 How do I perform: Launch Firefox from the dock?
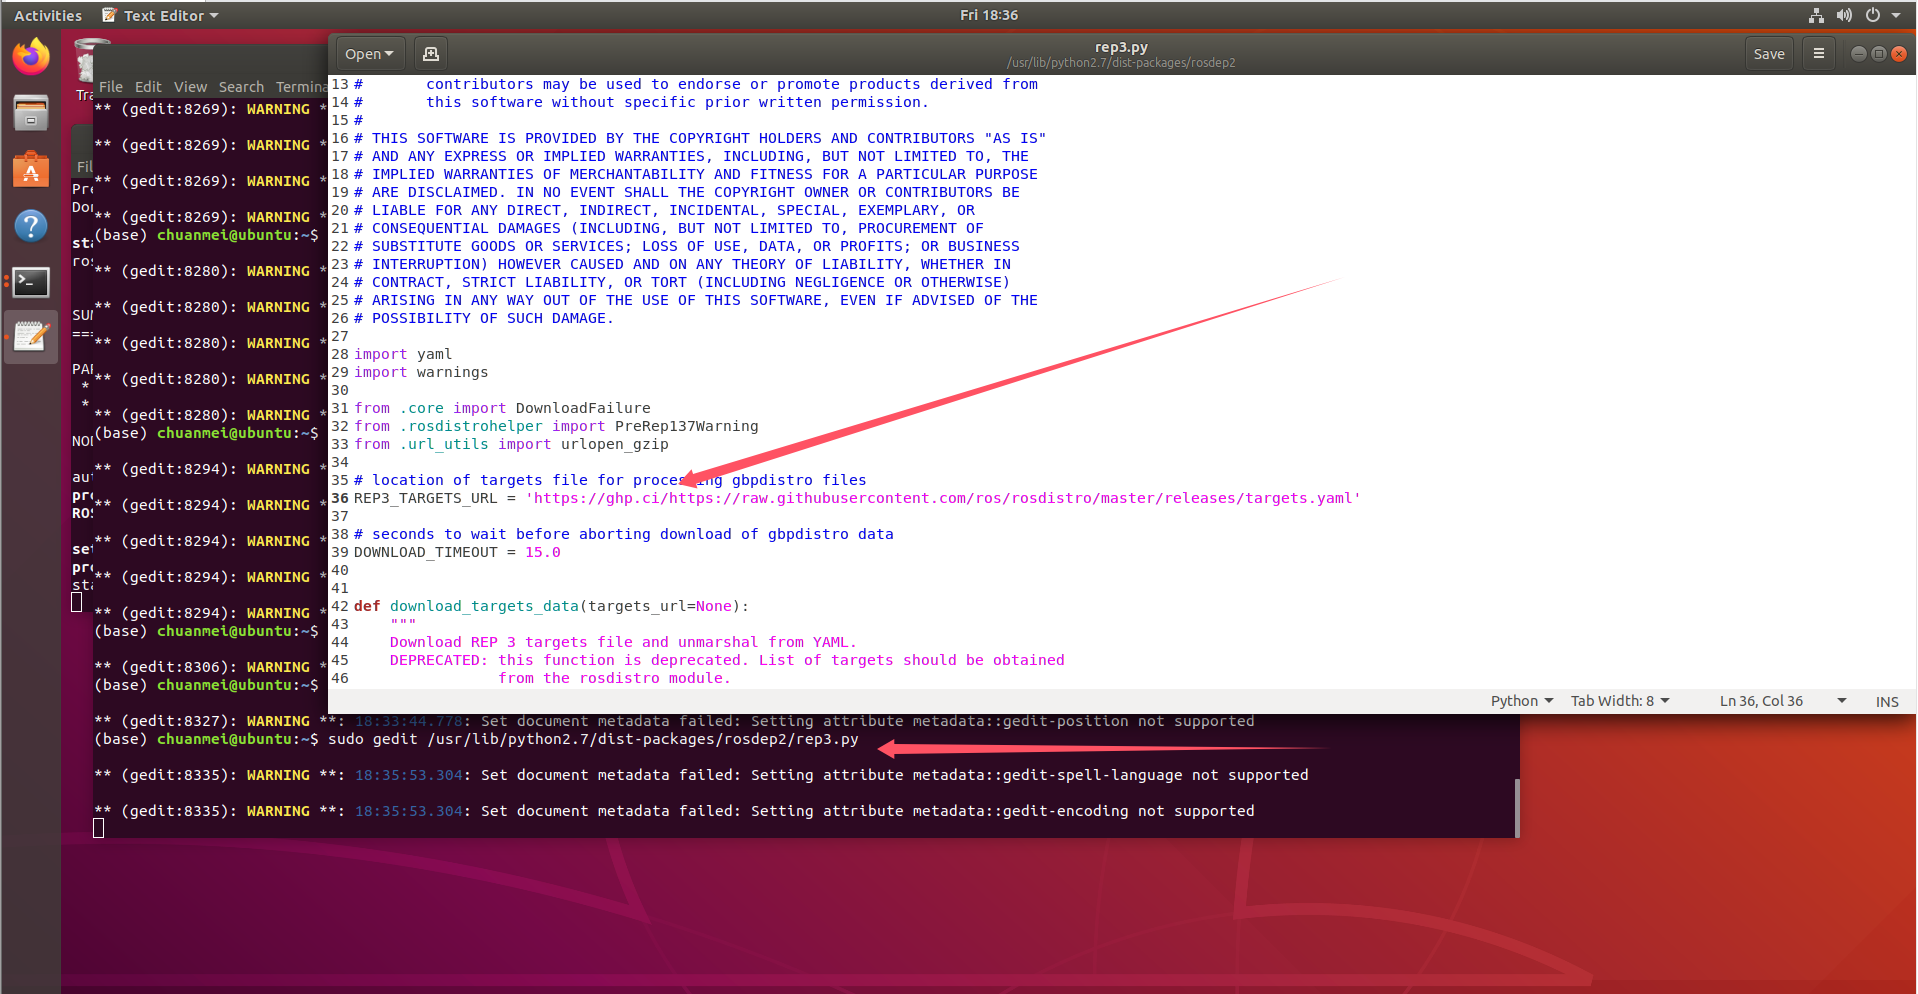(x=30, y=56)
